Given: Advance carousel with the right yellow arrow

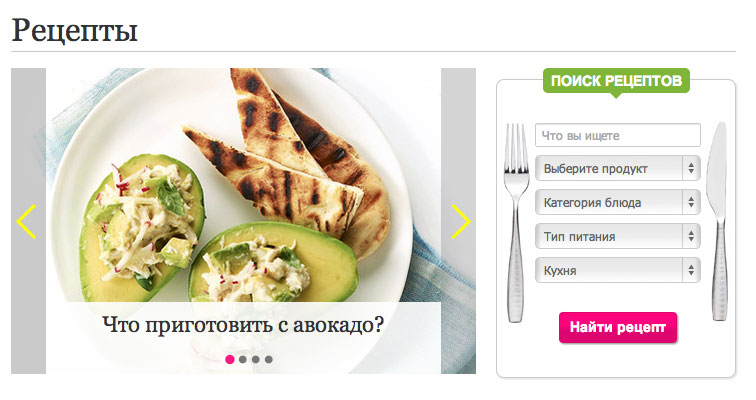Looking at the screenshot, I should 460,221.
